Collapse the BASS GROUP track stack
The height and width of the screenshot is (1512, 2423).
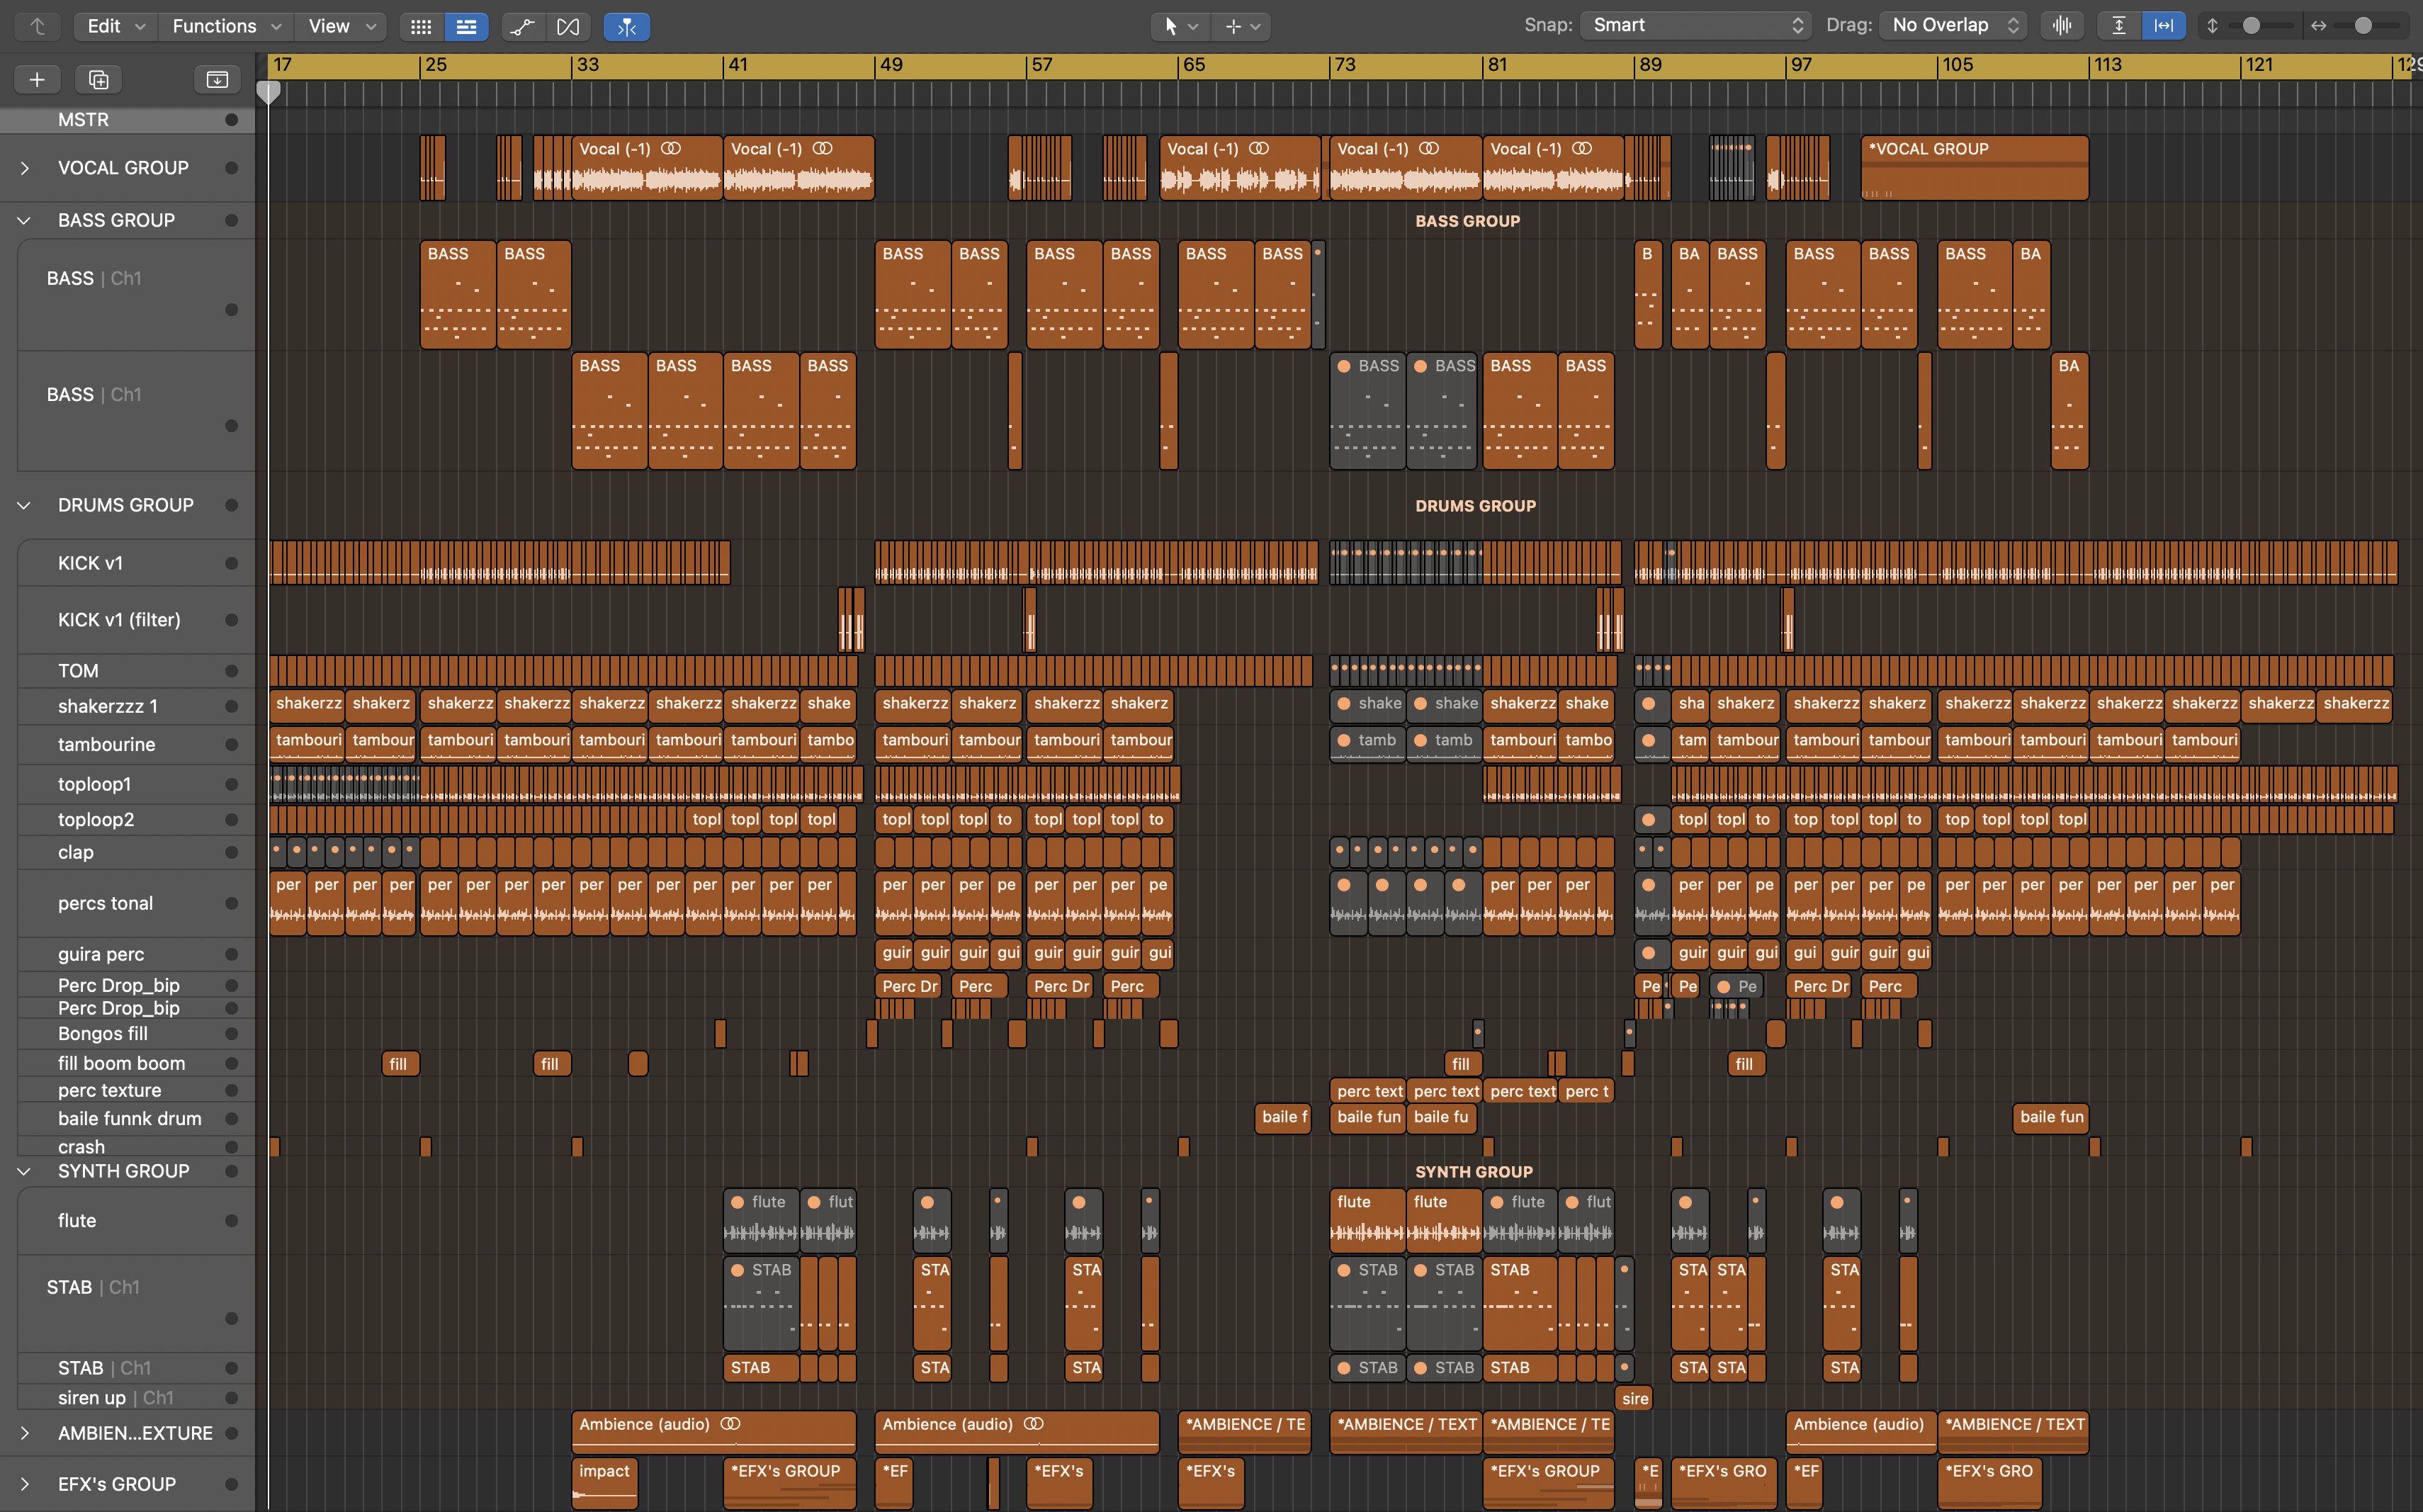25,220
